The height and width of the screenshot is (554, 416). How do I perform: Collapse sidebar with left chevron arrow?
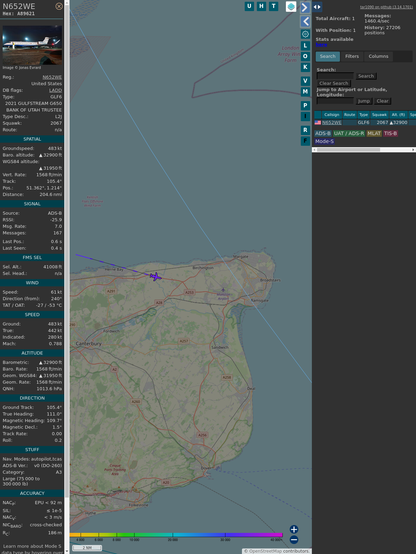(305, 22)
